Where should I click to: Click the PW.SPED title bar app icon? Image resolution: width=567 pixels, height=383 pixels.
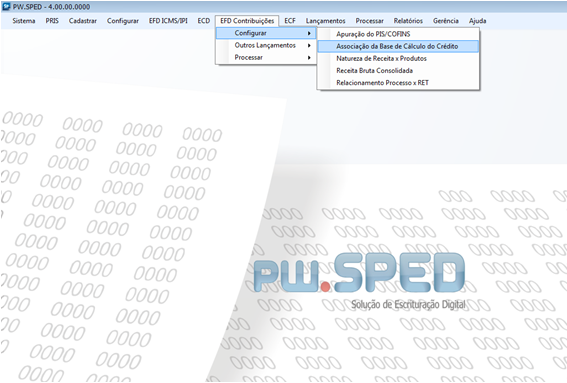pyautogui.click(x=7, y=7)
